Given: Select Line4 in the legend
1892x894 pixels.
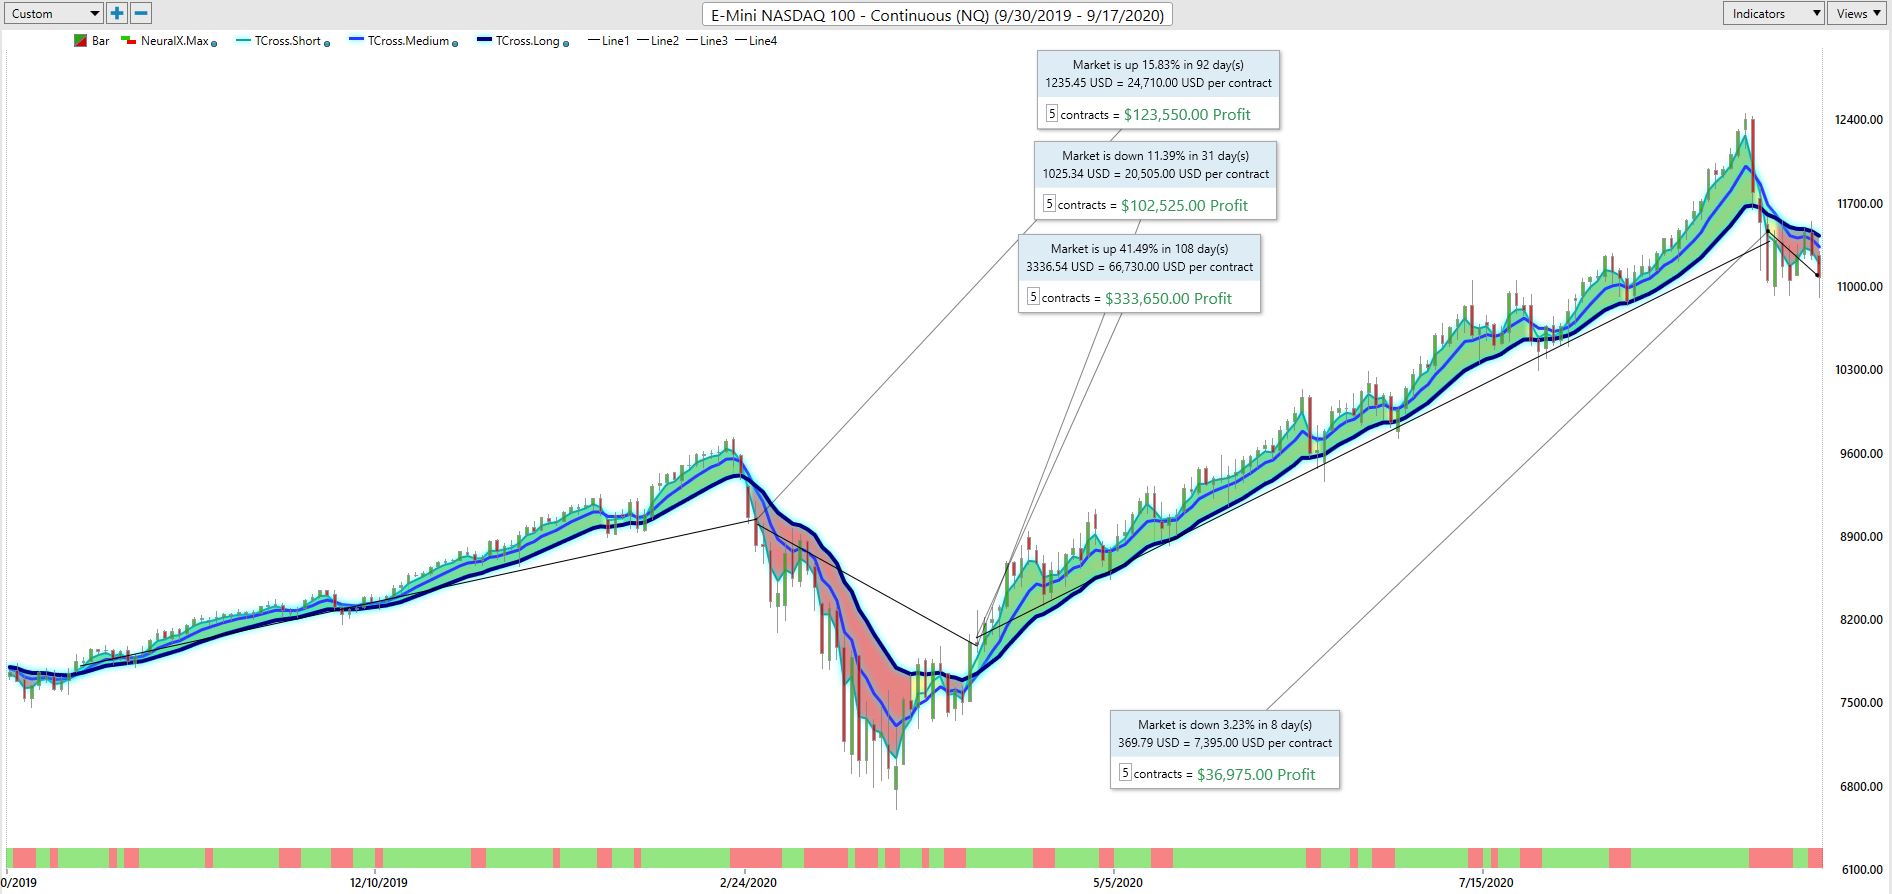Looking at the screenshot, I should (x=756, y=41).
